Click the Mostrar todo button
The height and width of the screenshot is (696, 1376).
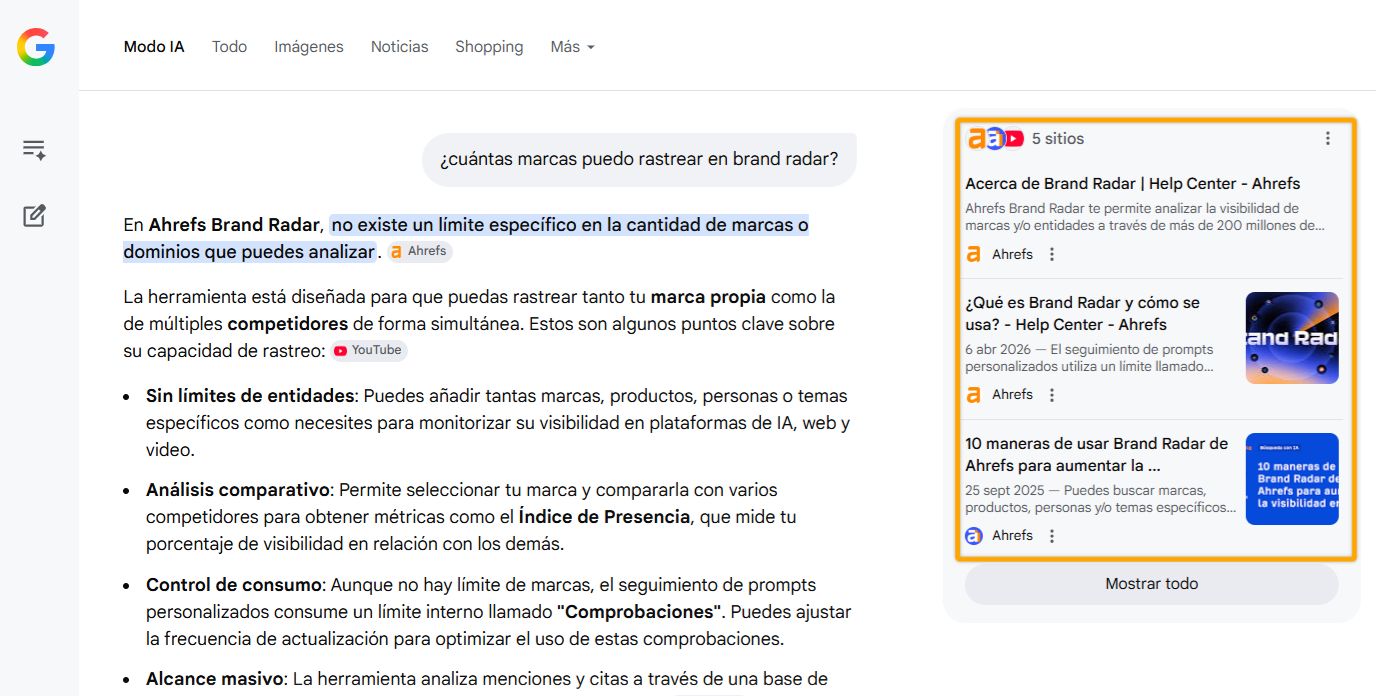coord(1151,584)
